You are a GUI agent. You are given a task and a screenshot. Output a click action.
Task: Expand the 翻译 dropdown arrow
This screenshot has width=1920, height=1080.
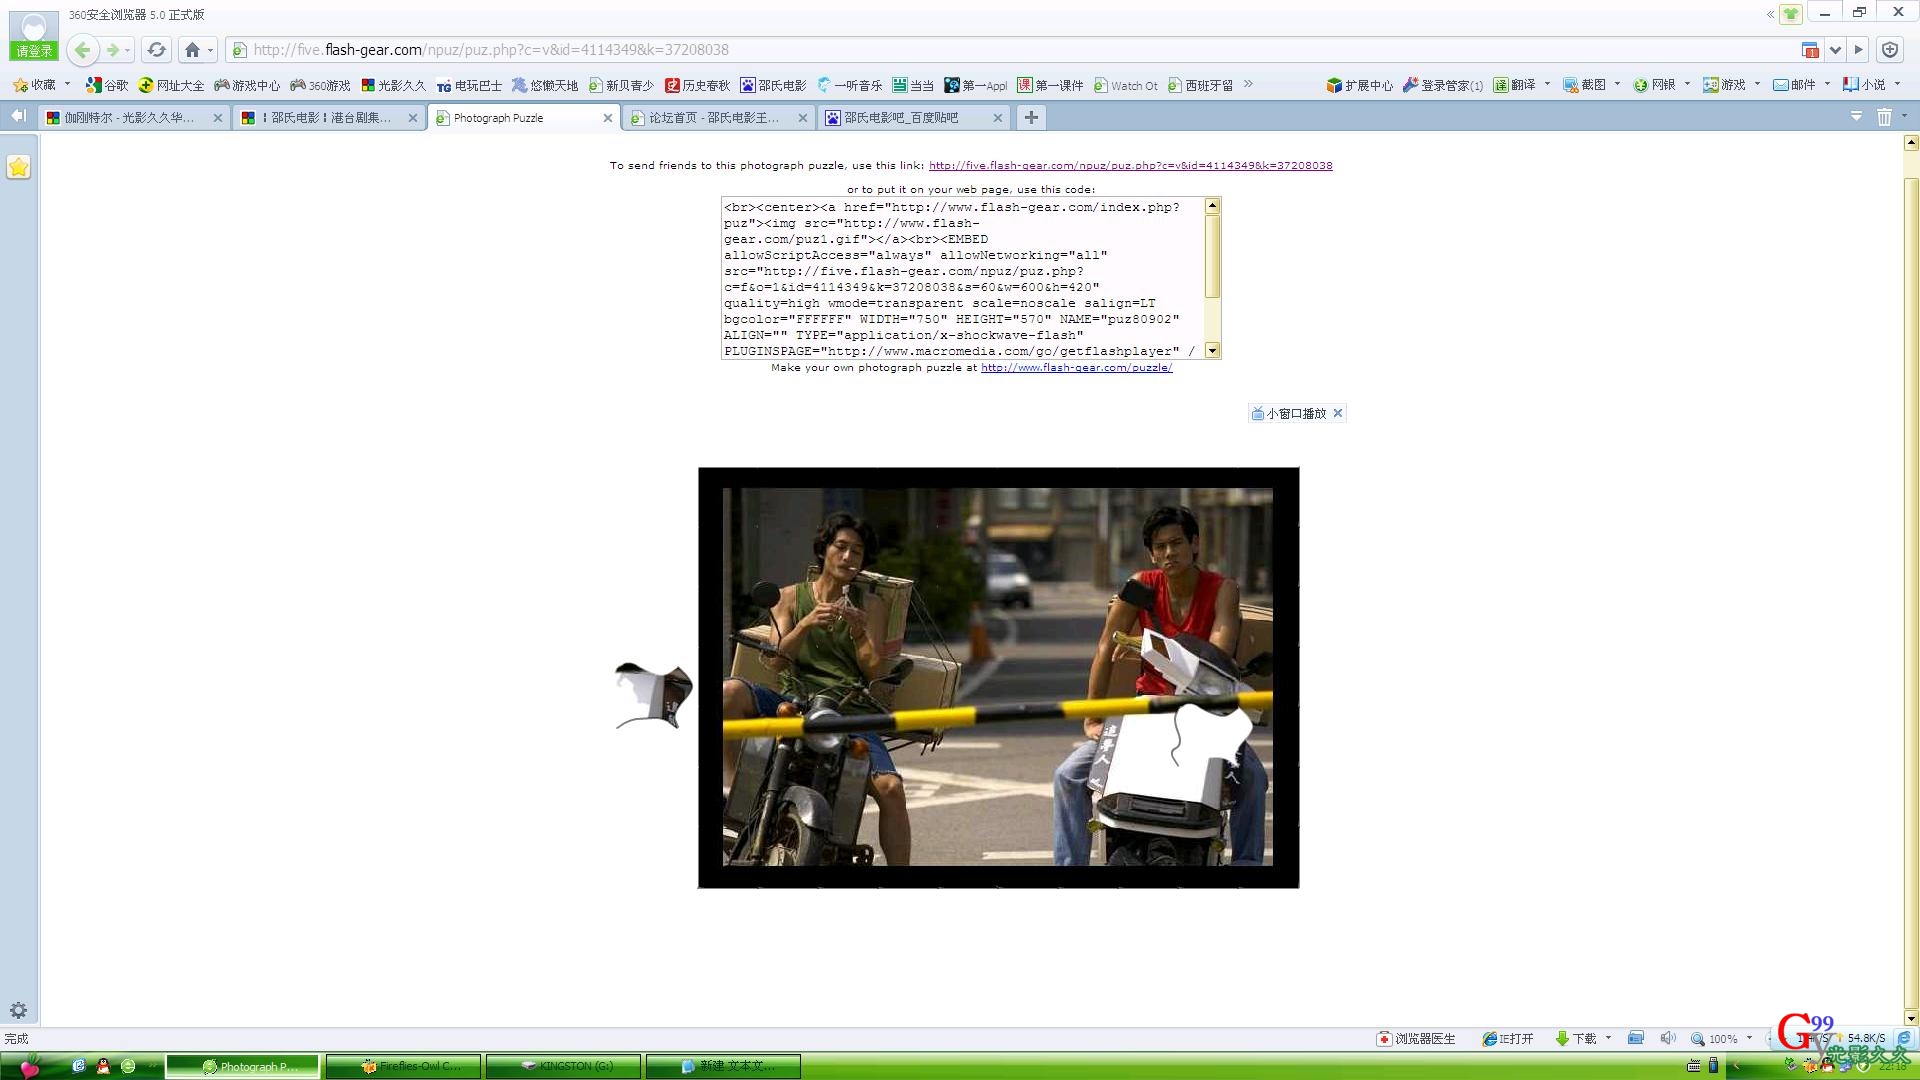[x=1547, y=85]
